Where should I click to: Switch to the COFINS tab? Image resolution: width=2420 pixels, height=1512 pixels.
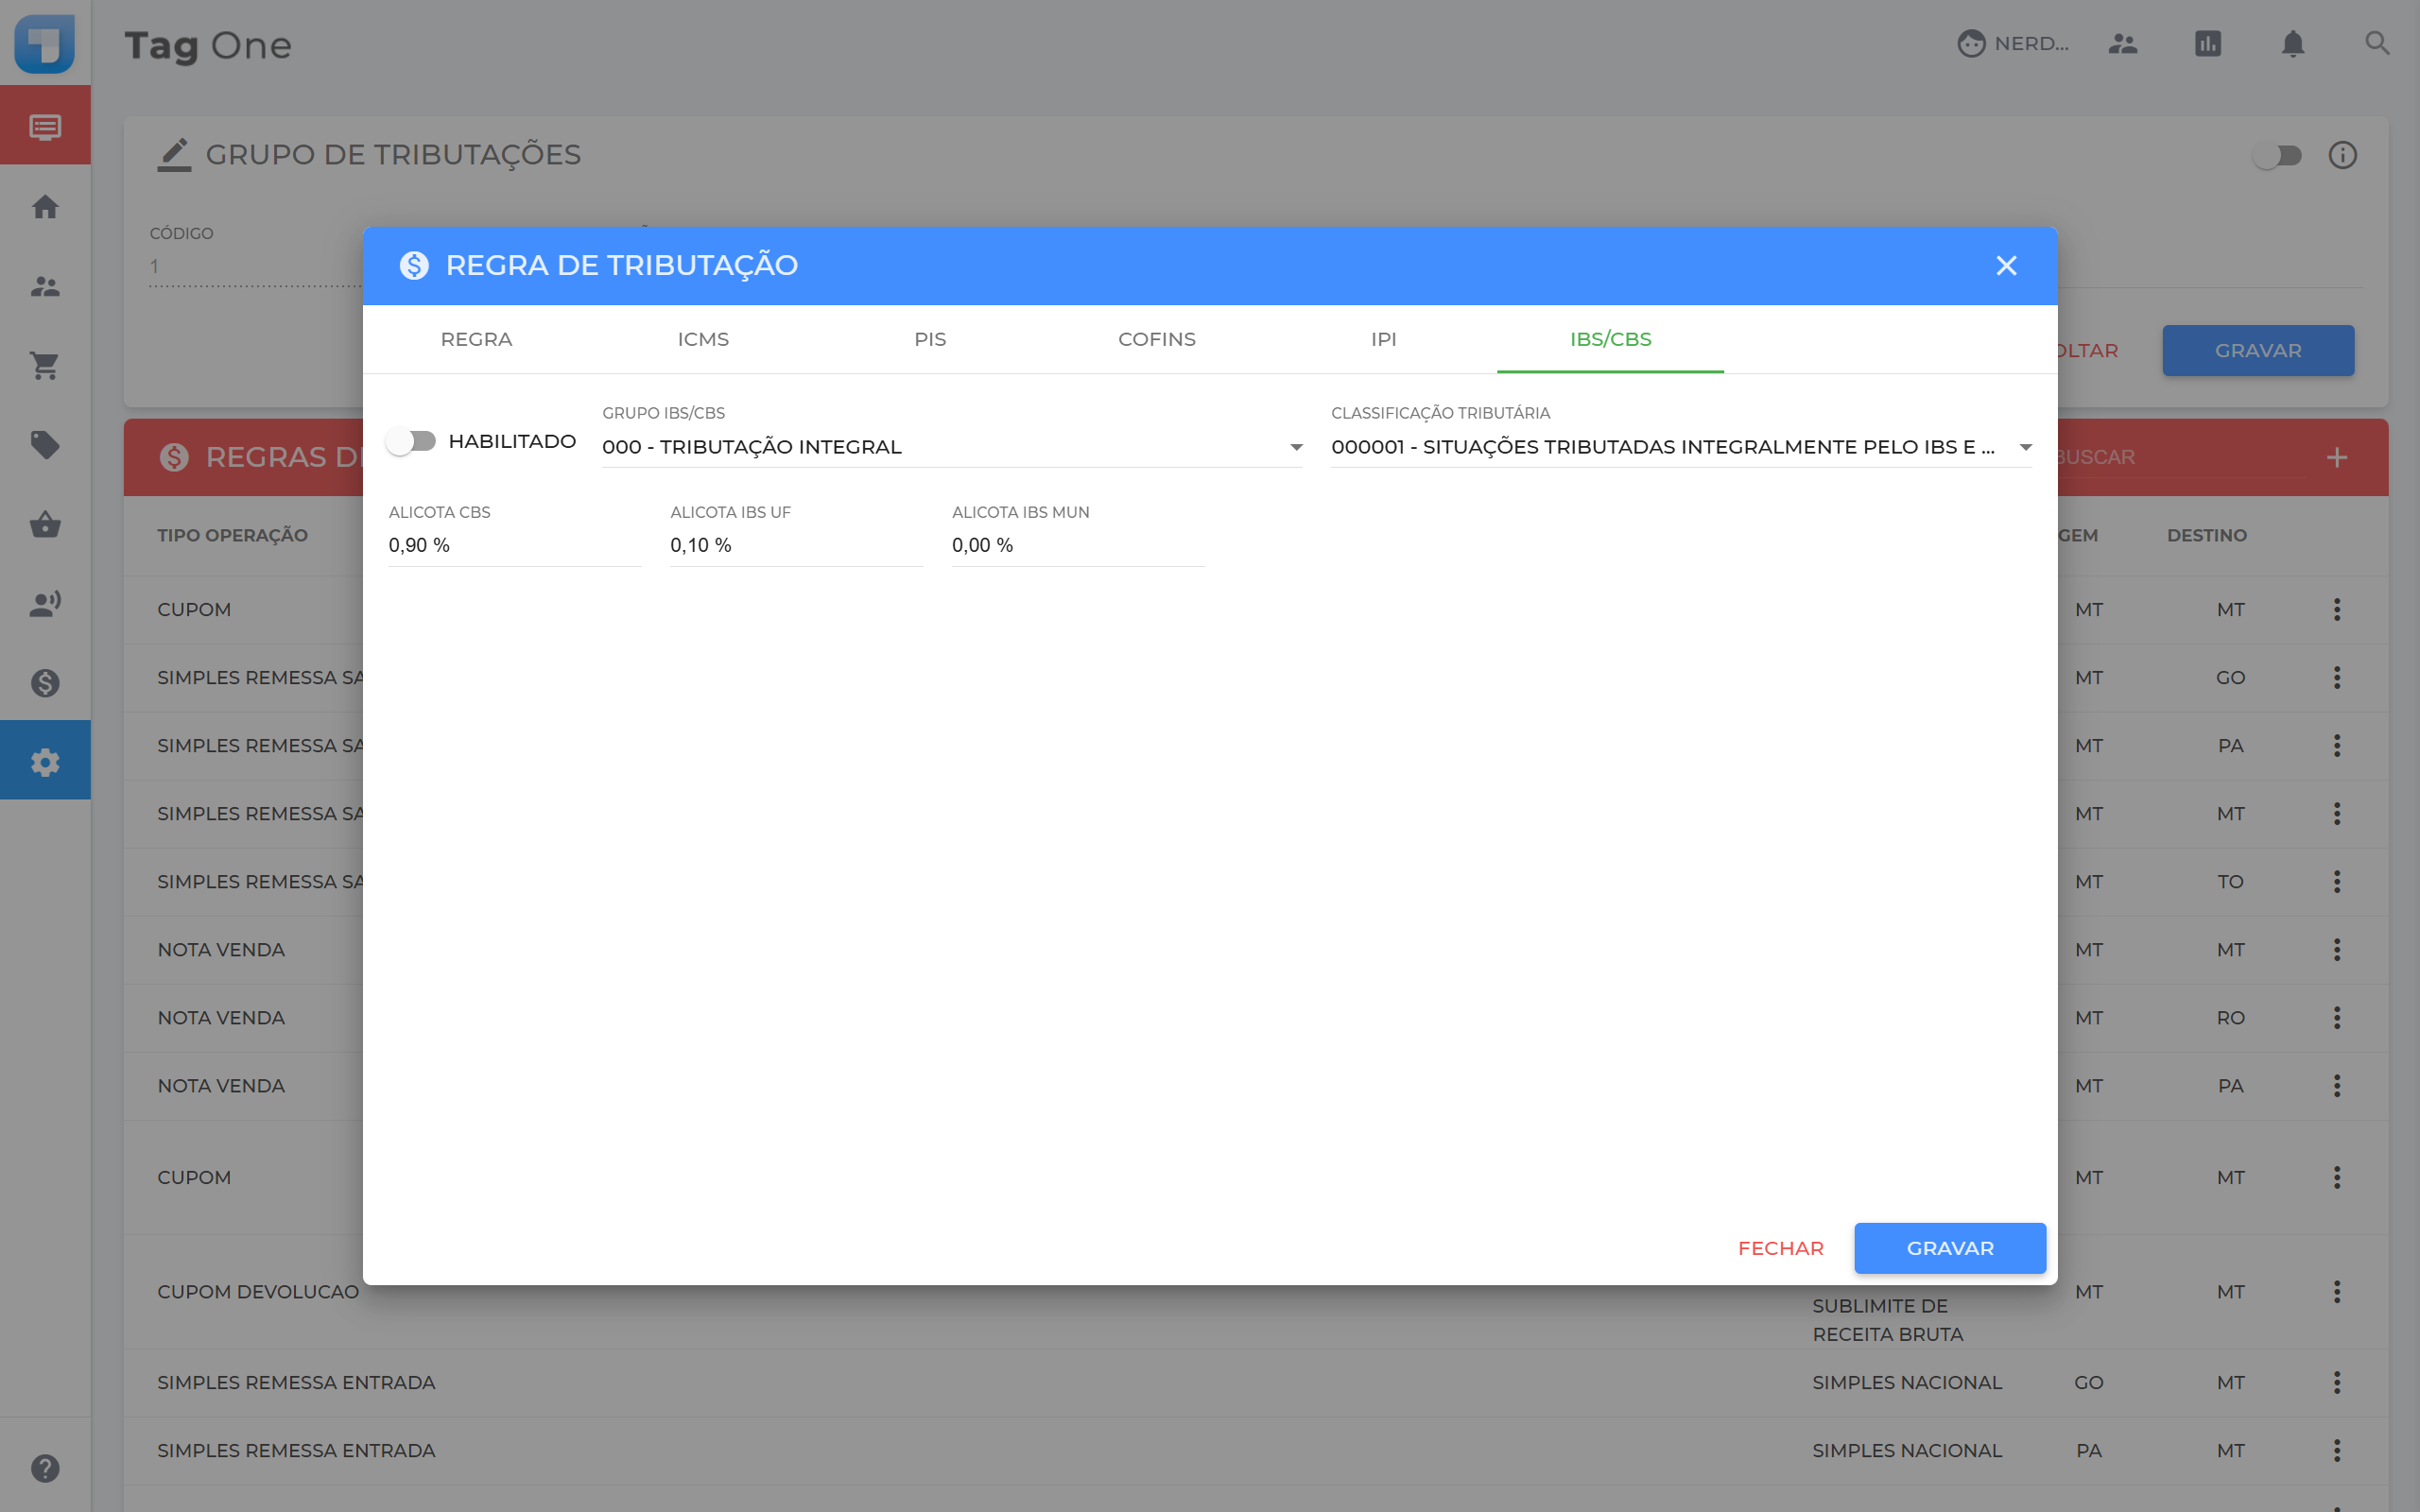coord(1156,339)
